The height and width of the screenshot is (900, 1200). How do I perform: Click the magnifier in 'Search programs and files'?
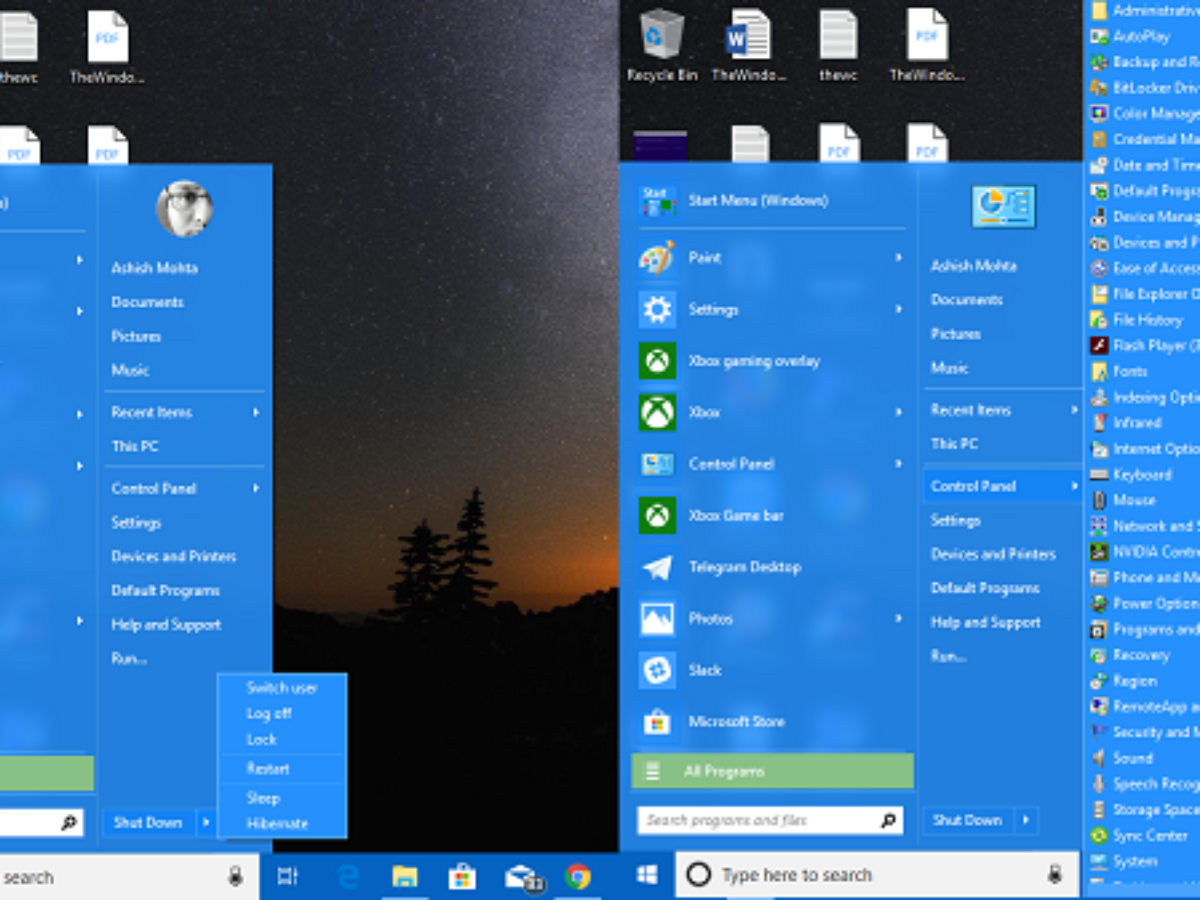[x=888, y=820]
